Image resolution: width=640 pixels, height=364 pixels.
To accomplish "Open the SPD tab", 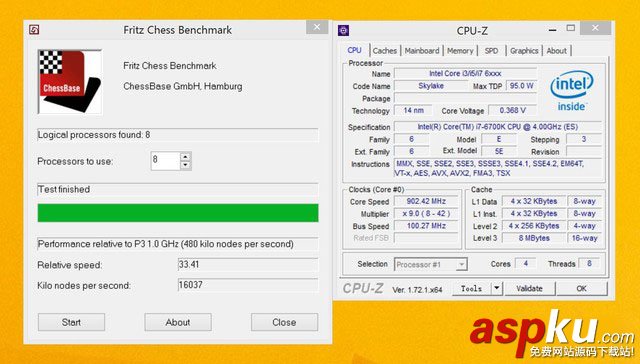I will (491, 51).
